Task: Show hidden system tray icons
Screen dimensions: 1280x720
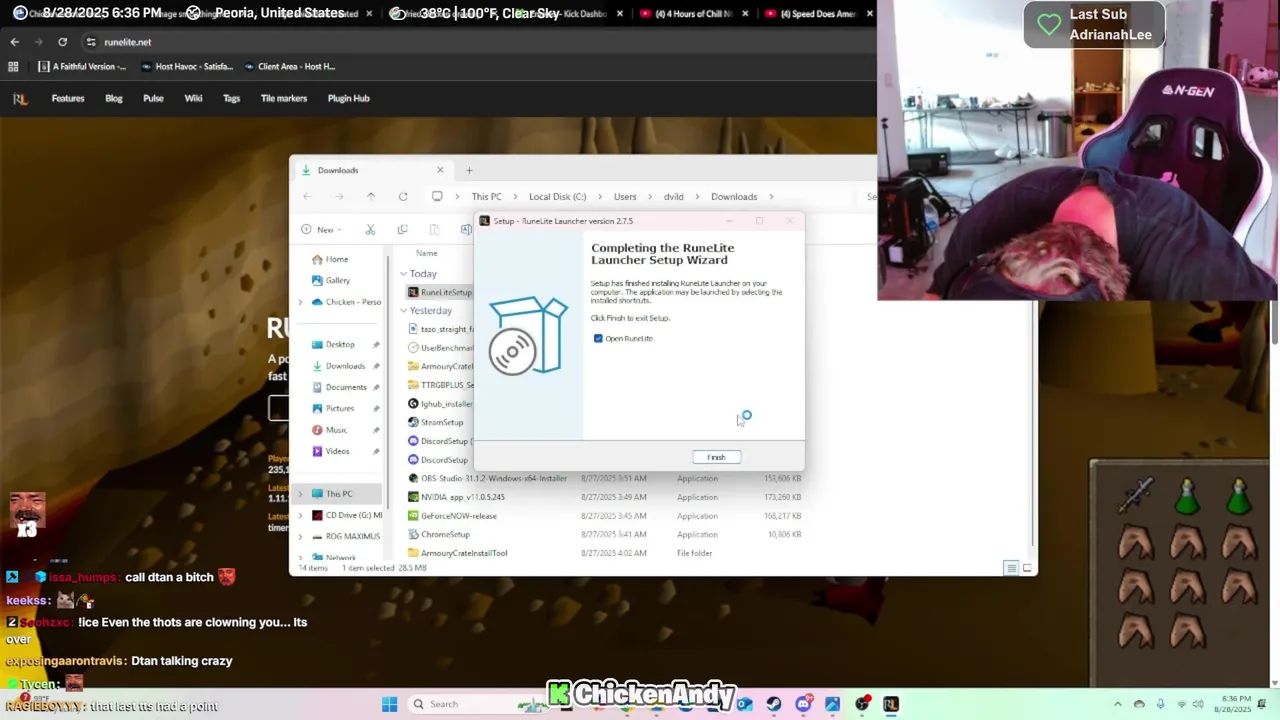Action: [x=1117, y=704]
